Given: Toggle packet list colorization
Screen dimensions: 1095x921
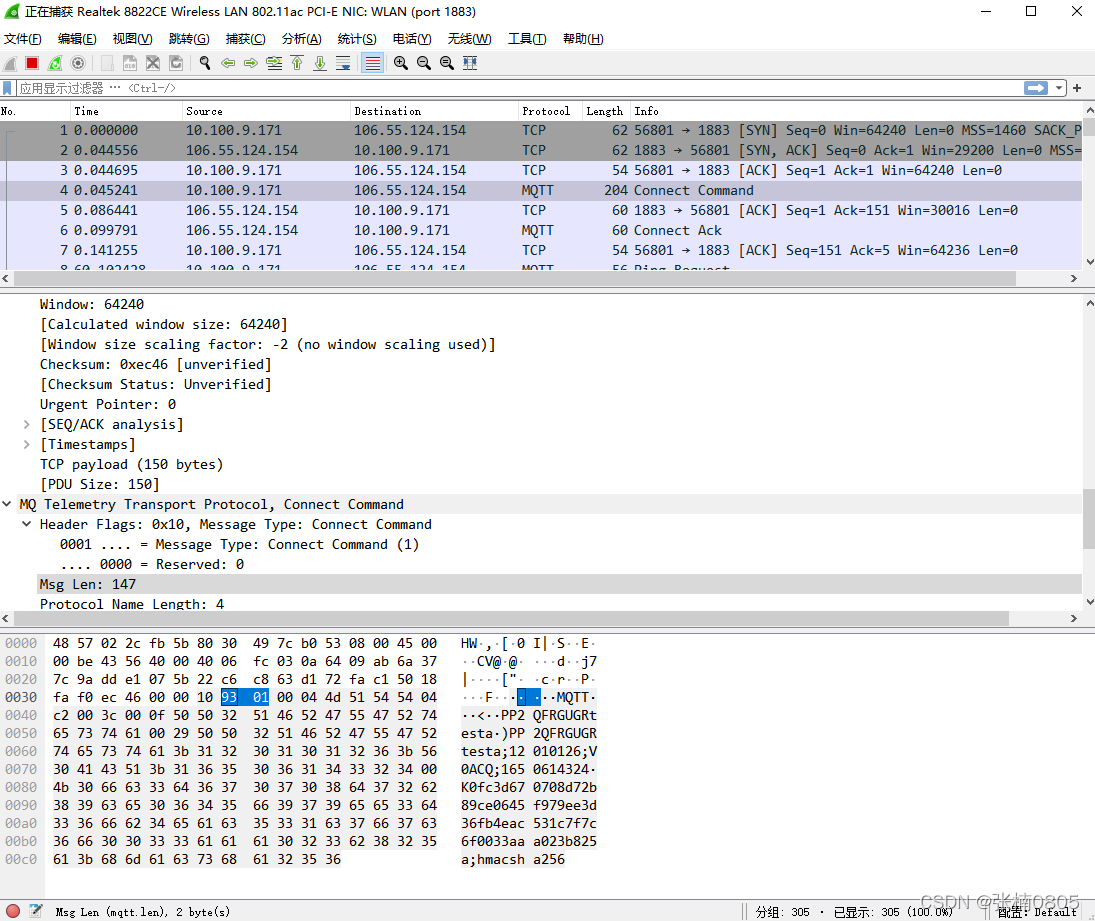Looking at the screenshot, I should tap(373, 63).
